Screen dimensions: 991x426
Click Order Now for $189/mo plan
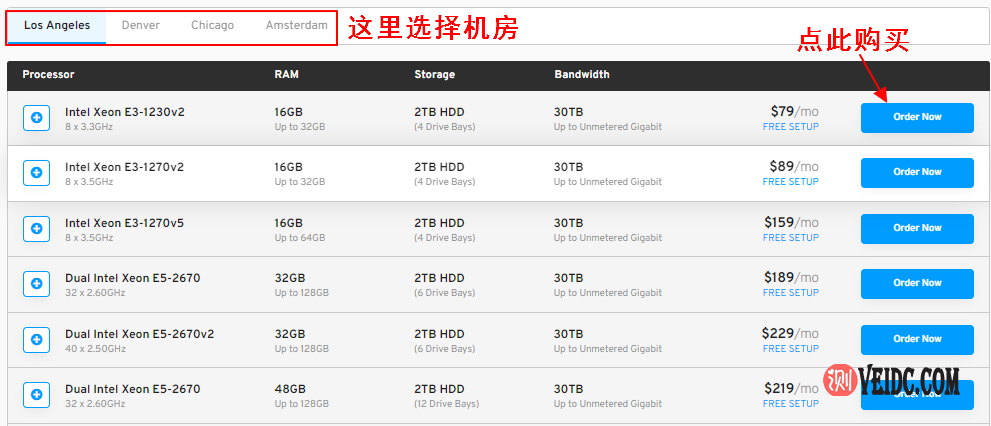pos(916,283)
